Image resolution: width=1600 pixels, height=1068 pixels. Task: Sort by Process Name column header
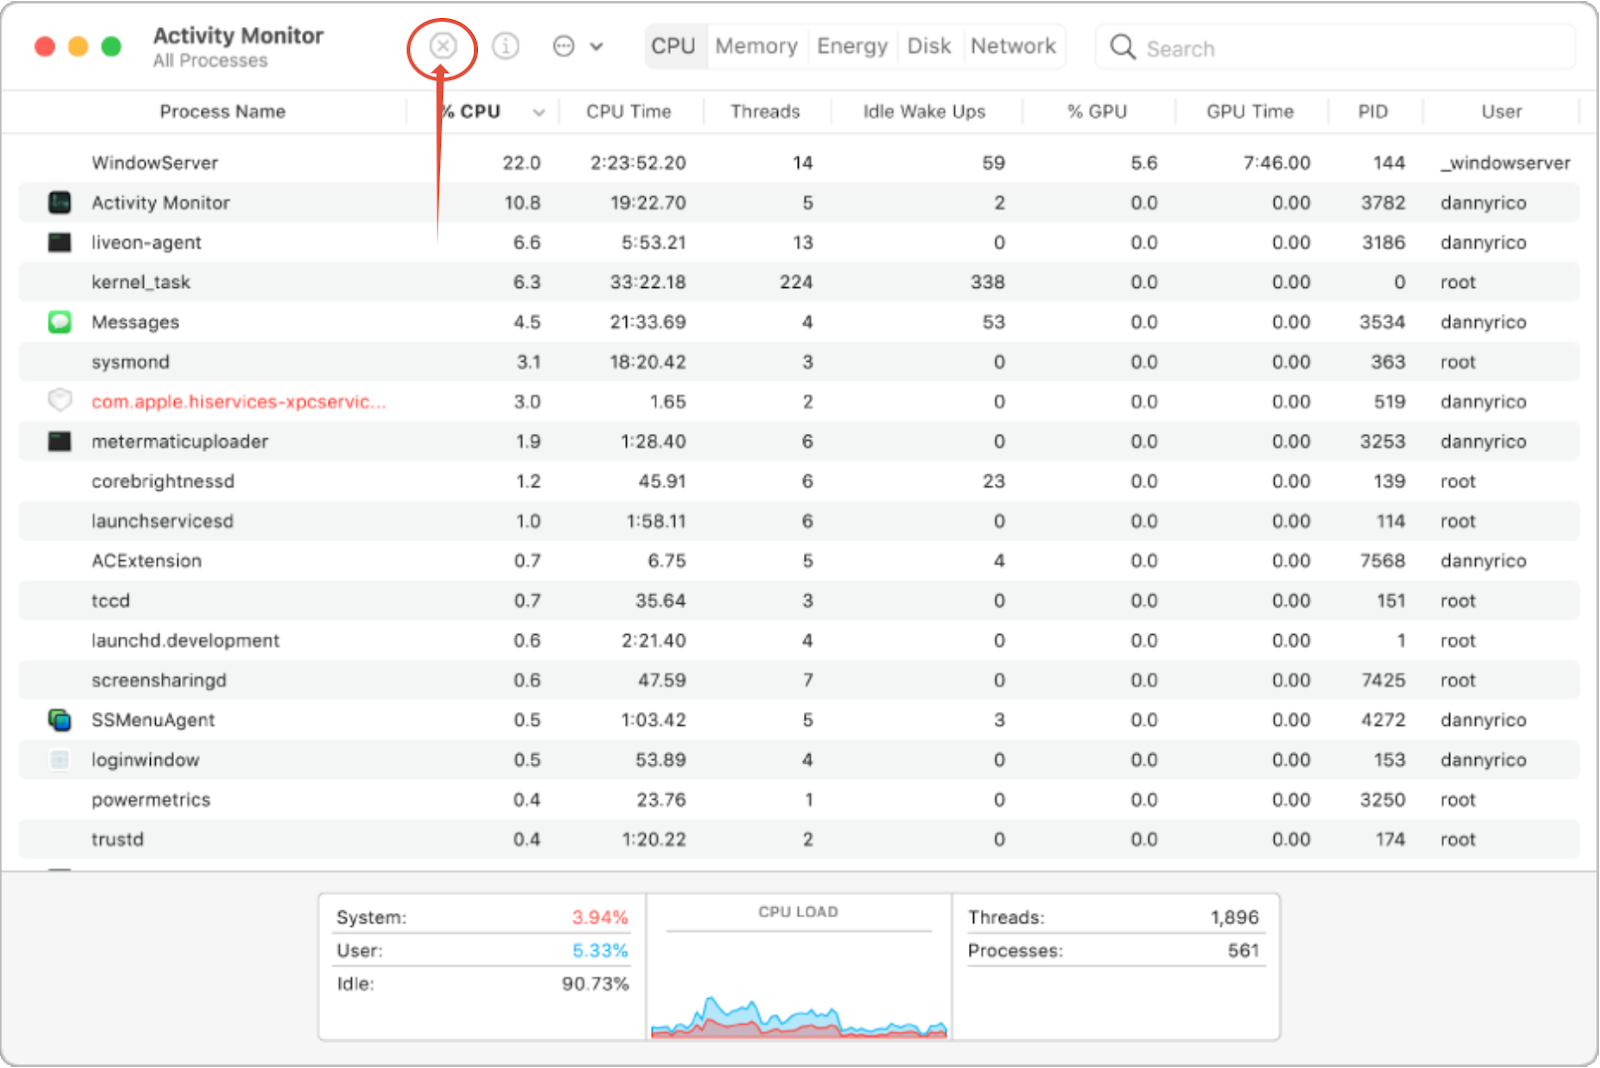coord(223,111)
